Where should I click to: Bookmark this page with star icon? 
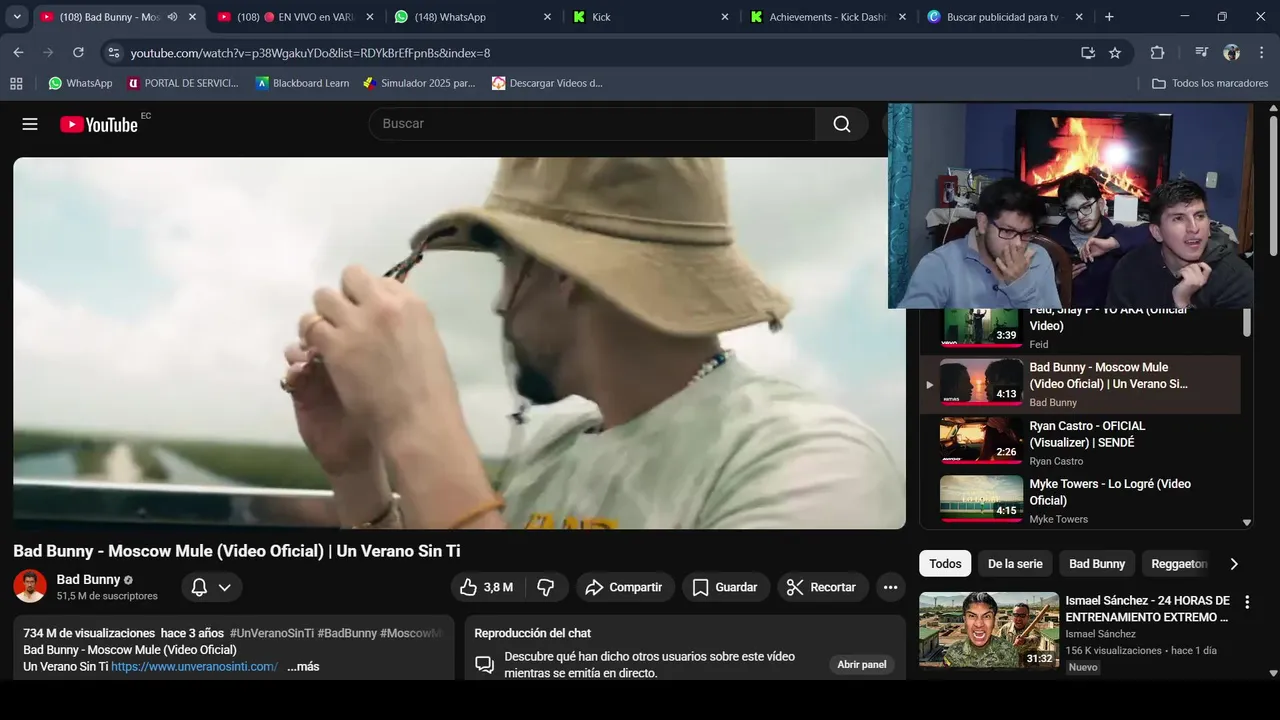coord(1115,52)
